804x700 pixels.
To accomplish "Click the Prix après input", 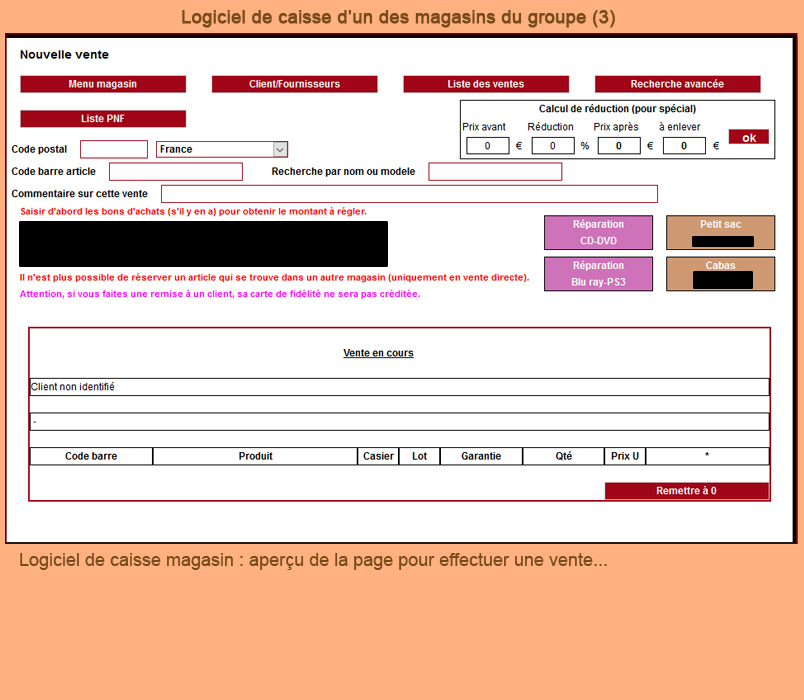I will 619,146.
